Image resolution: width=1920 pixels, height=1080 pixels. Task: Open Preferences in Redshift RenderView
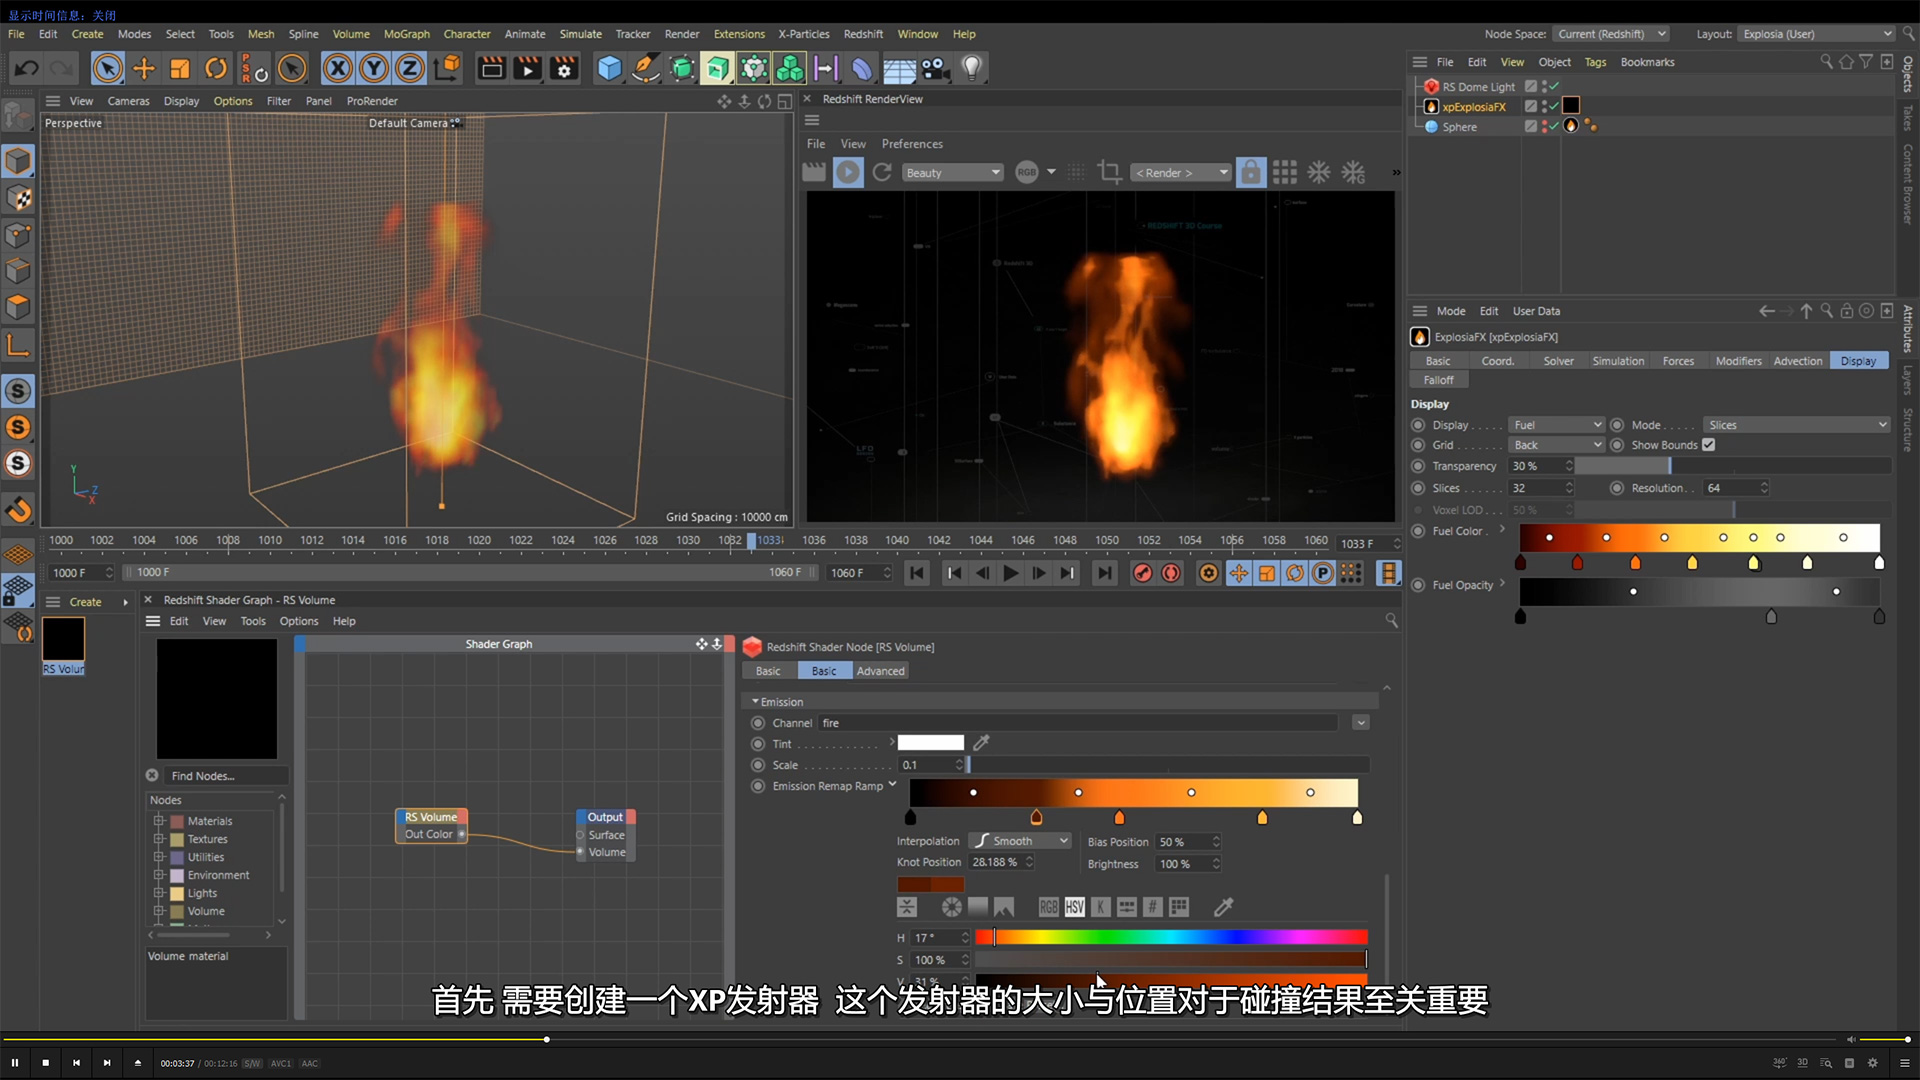912,144
